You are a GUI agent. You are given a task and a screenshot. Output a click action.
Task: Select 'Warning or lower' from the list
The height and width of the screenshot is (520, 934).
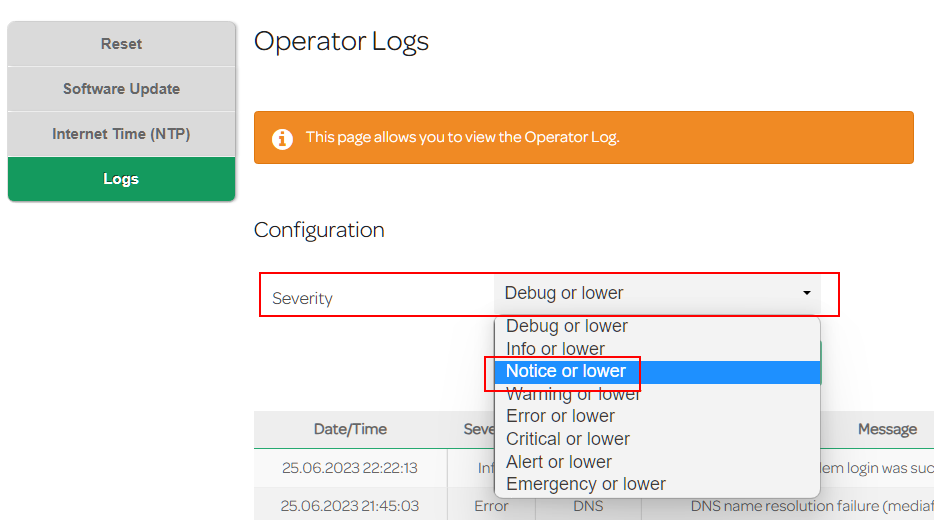[x=573, y=395]
